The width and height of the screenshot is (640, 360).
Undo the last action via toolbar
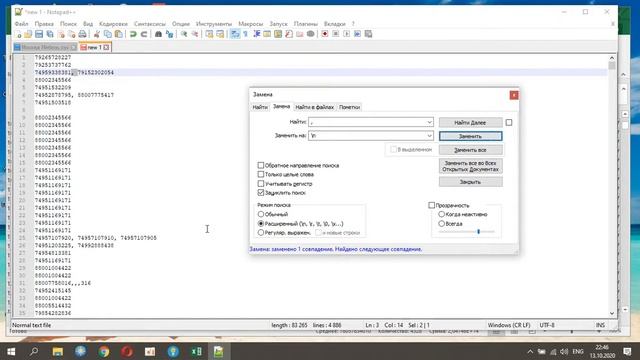[x=133, y=34]
